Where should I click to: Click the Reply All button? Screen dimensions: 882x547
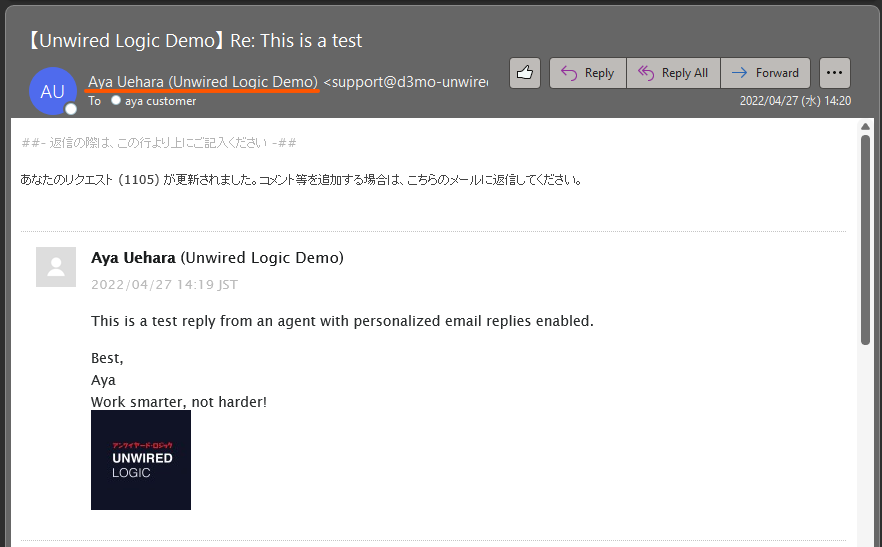click(x=673, y=73)
